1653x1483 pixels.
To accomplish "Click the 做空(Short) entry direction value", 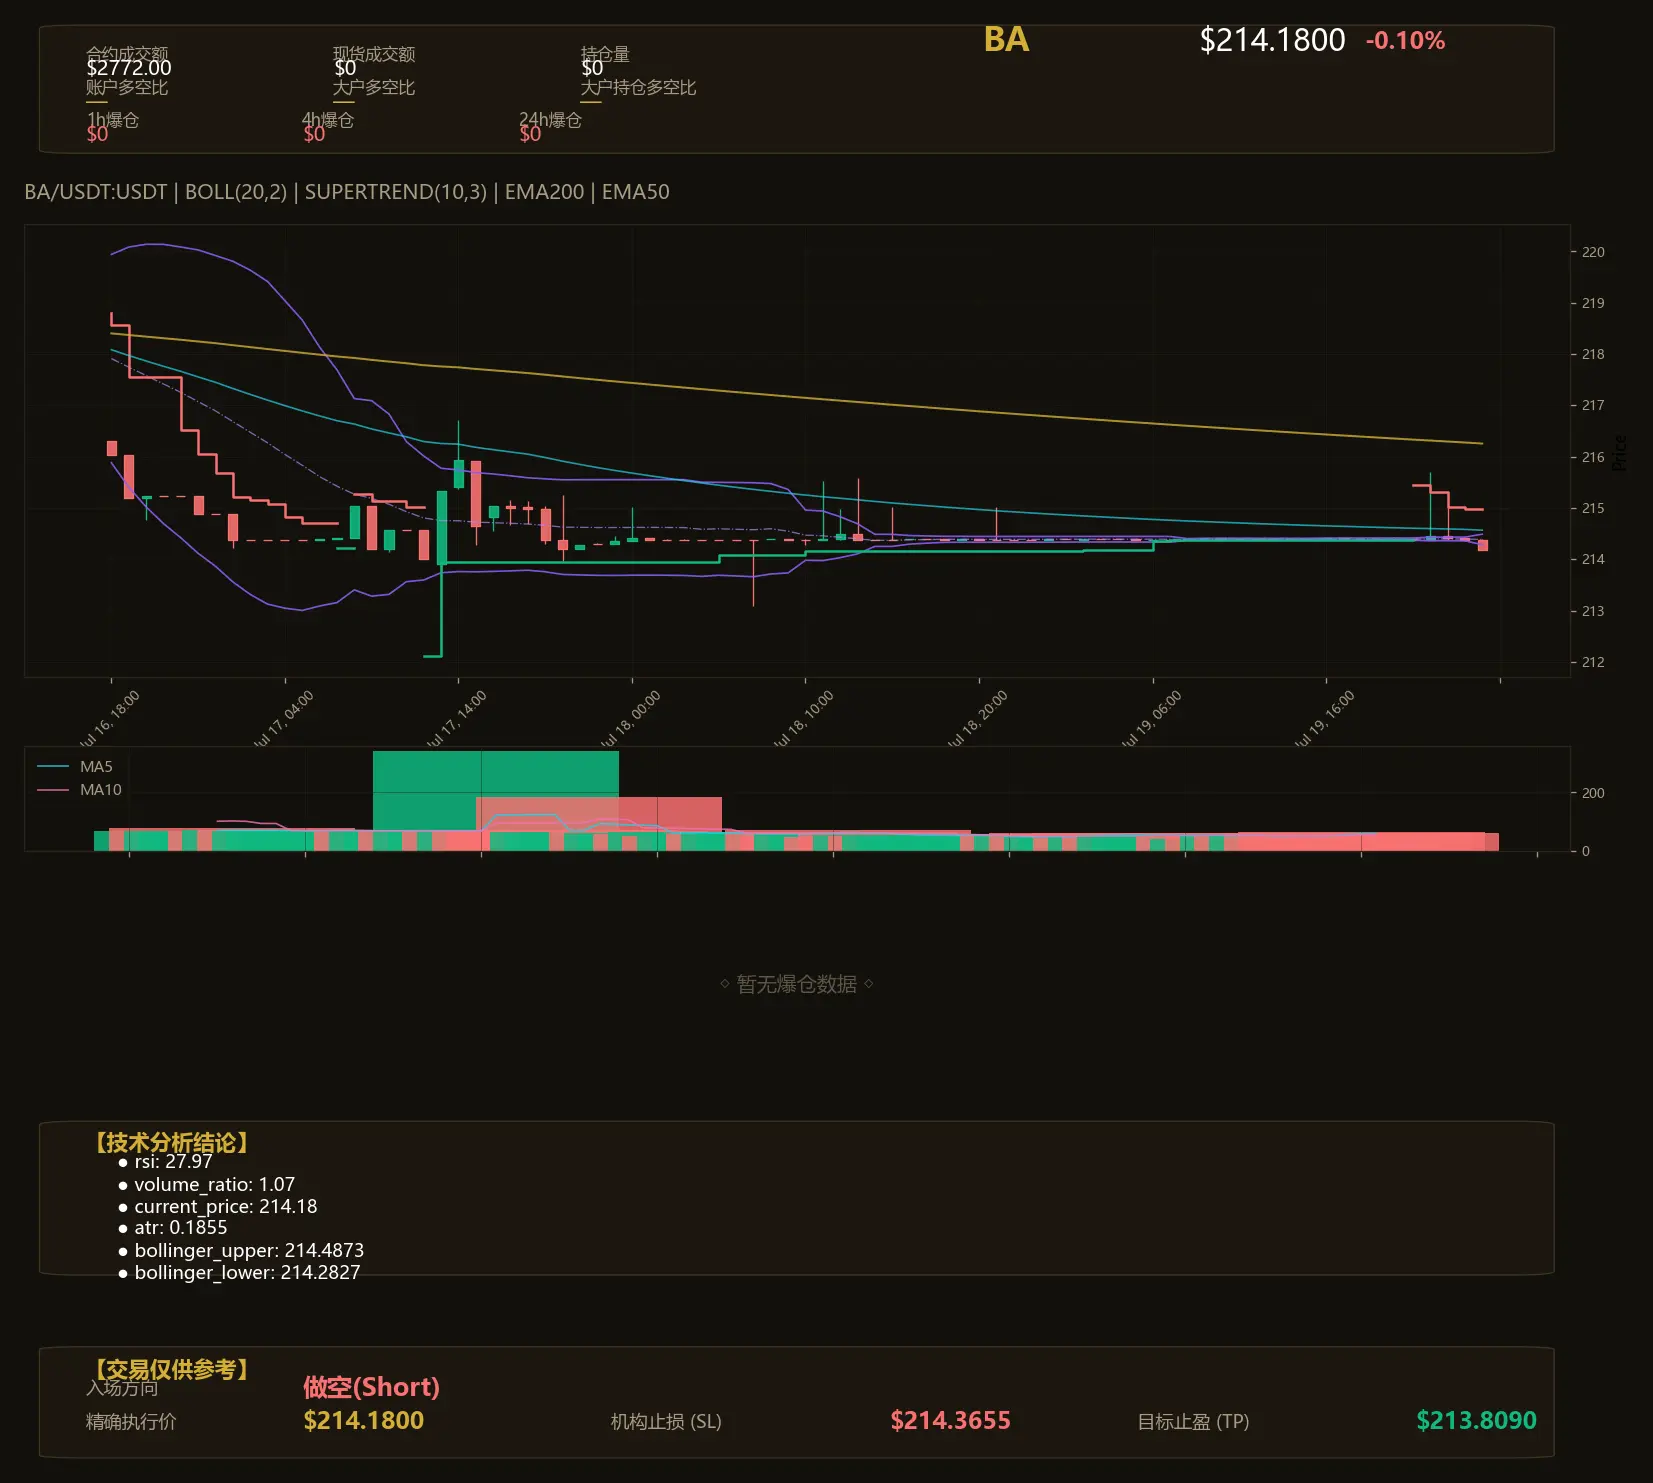I will (x=372, y=1387).
